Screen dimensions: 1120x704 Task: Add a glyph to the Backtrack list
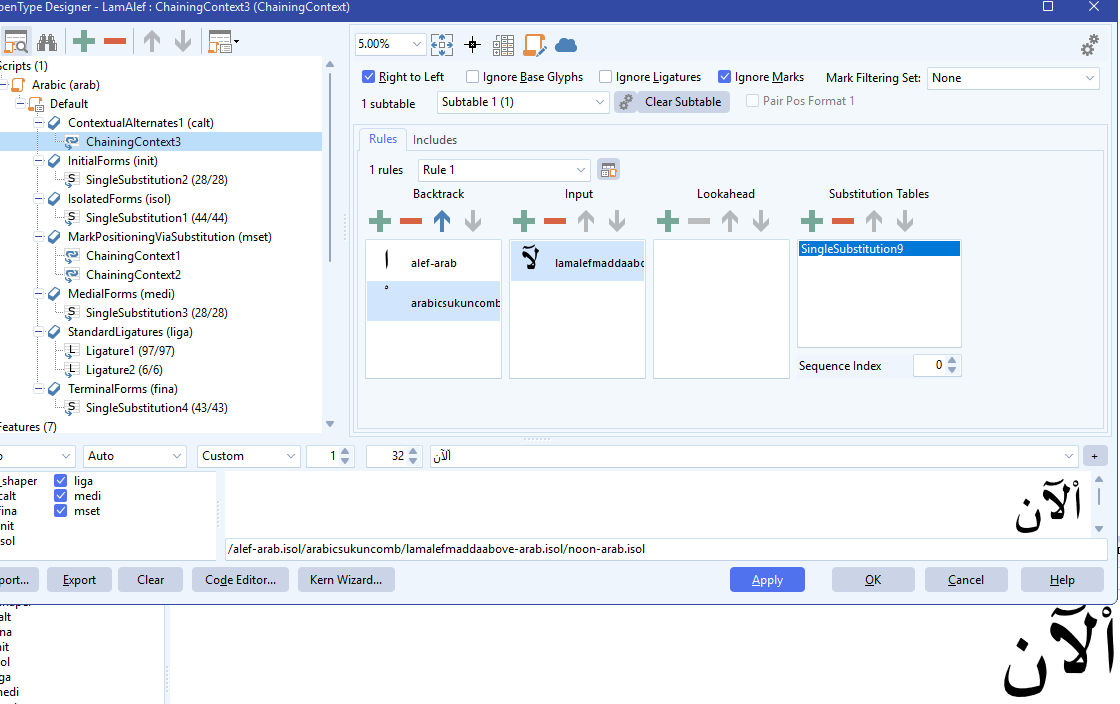pyautogui.click(x=380, y=220)
